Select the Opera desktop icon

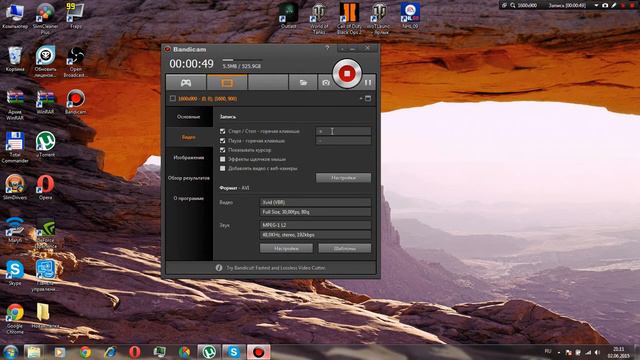tap(45, 187)
